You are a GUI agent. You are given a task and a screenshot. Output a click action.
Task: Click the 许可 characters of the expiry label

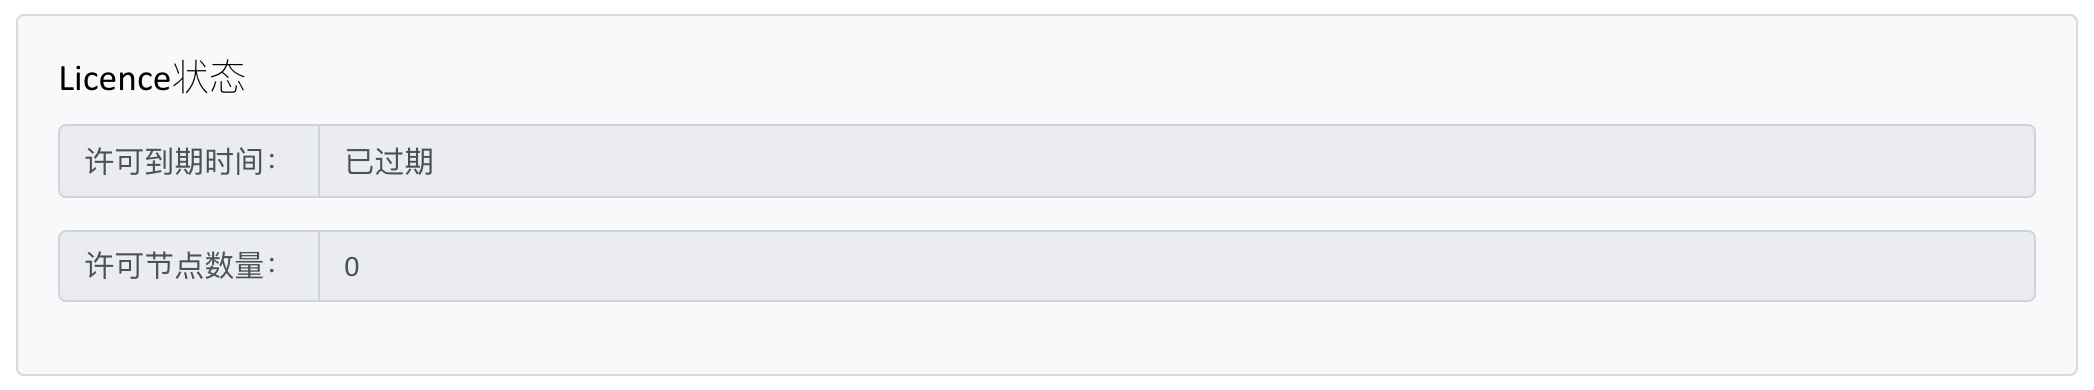(x=115, y=161)
